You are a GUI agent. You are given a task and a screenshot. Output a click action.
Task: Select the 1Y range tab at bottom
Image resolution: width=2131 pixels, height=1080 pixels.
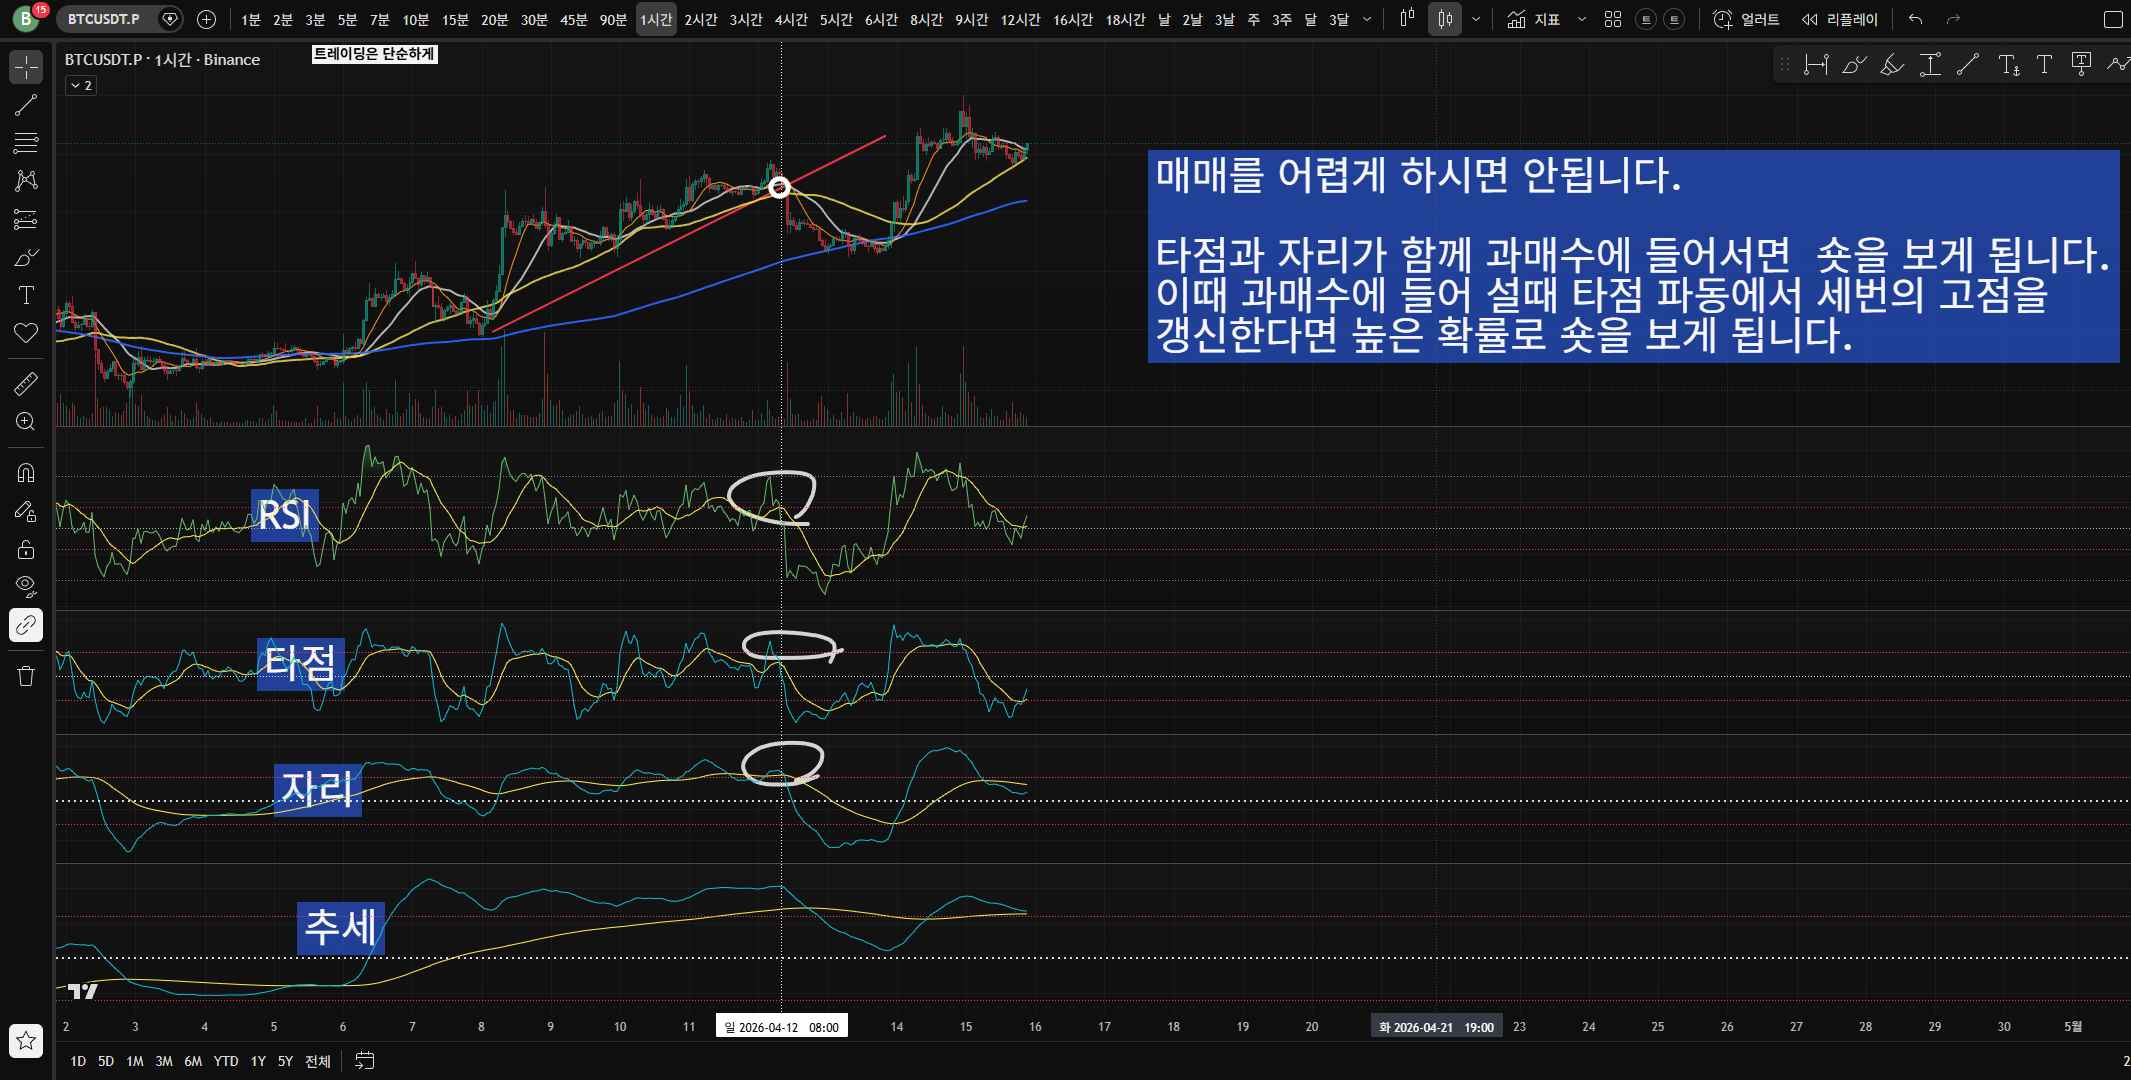tap(258, 1061)
